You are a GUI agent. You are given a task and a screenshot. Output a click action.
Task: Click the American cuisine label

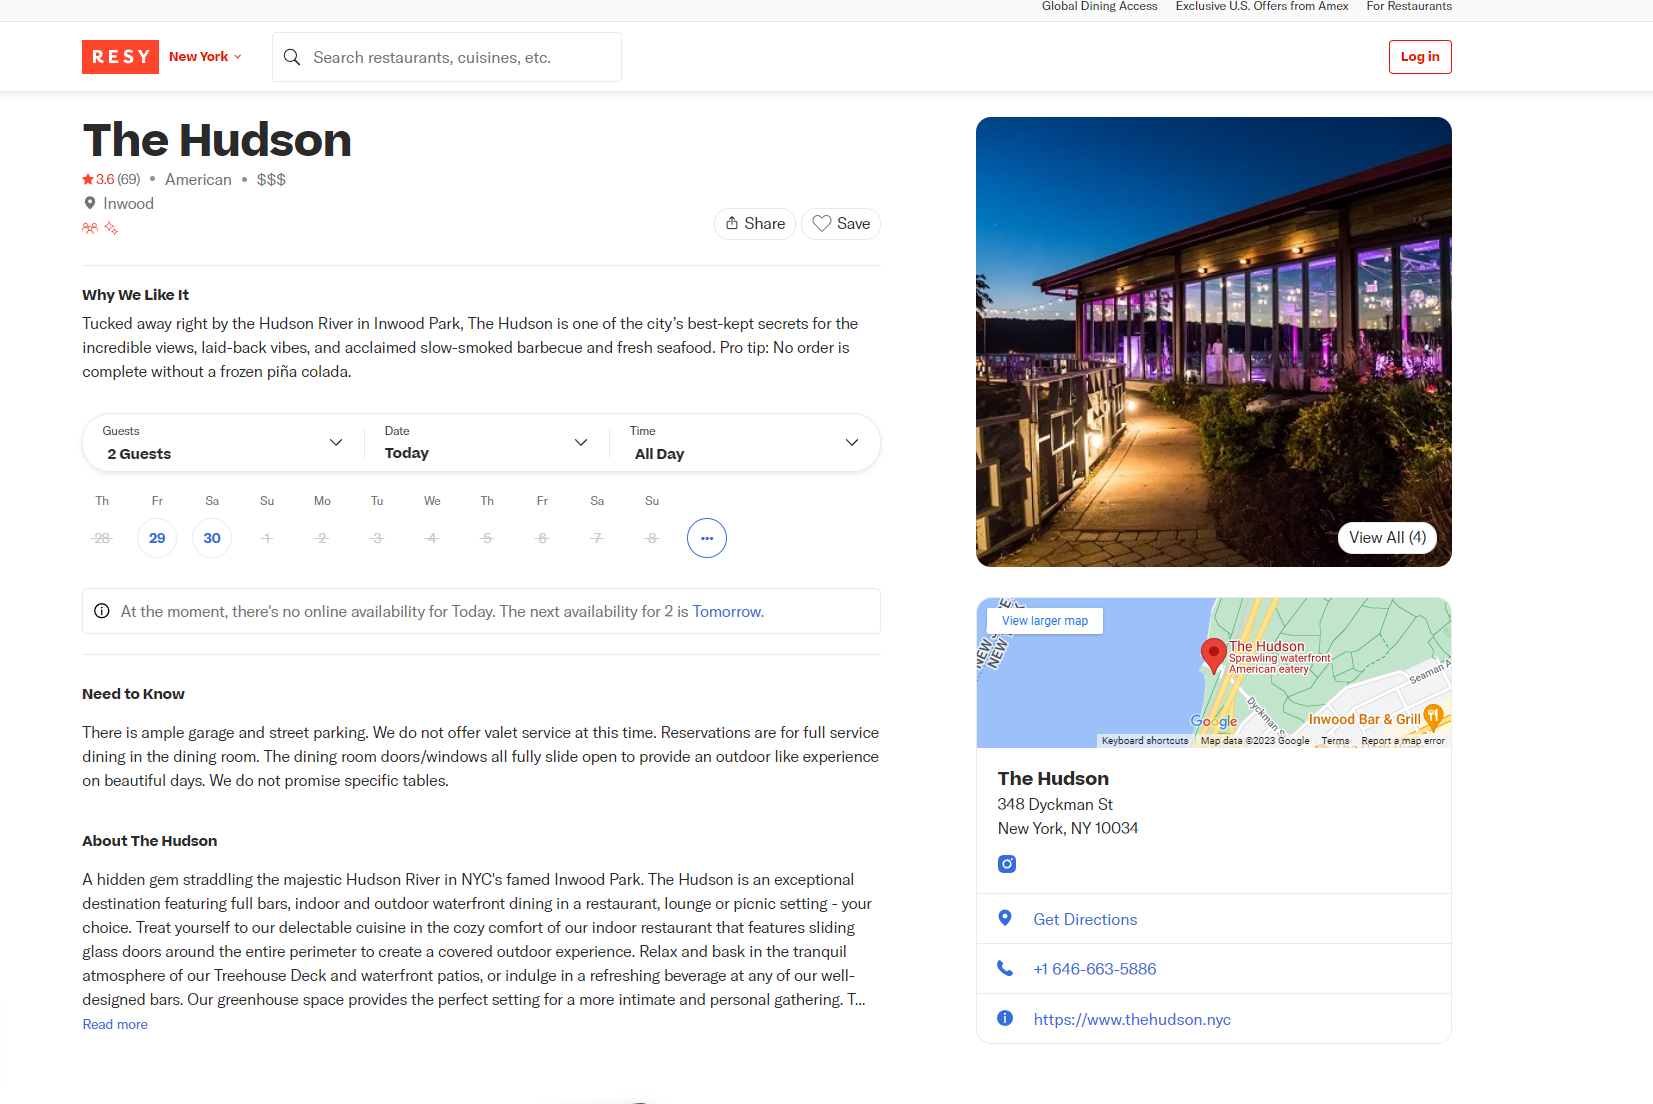(x=198, y=179)
